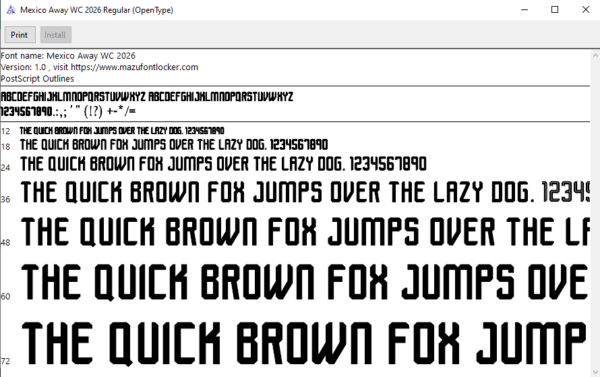
Task: Click the digits and punctuation sample line
Action: click(x=68, y=111)
